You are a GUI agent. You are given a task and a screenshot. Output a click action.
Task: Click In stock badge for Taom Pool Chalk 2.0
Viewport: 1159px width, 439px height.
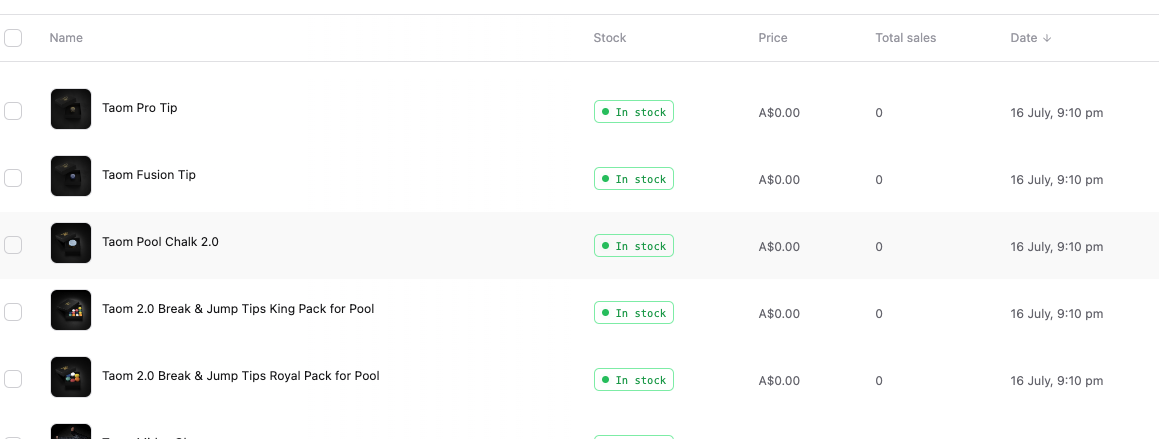click(634, 246)
